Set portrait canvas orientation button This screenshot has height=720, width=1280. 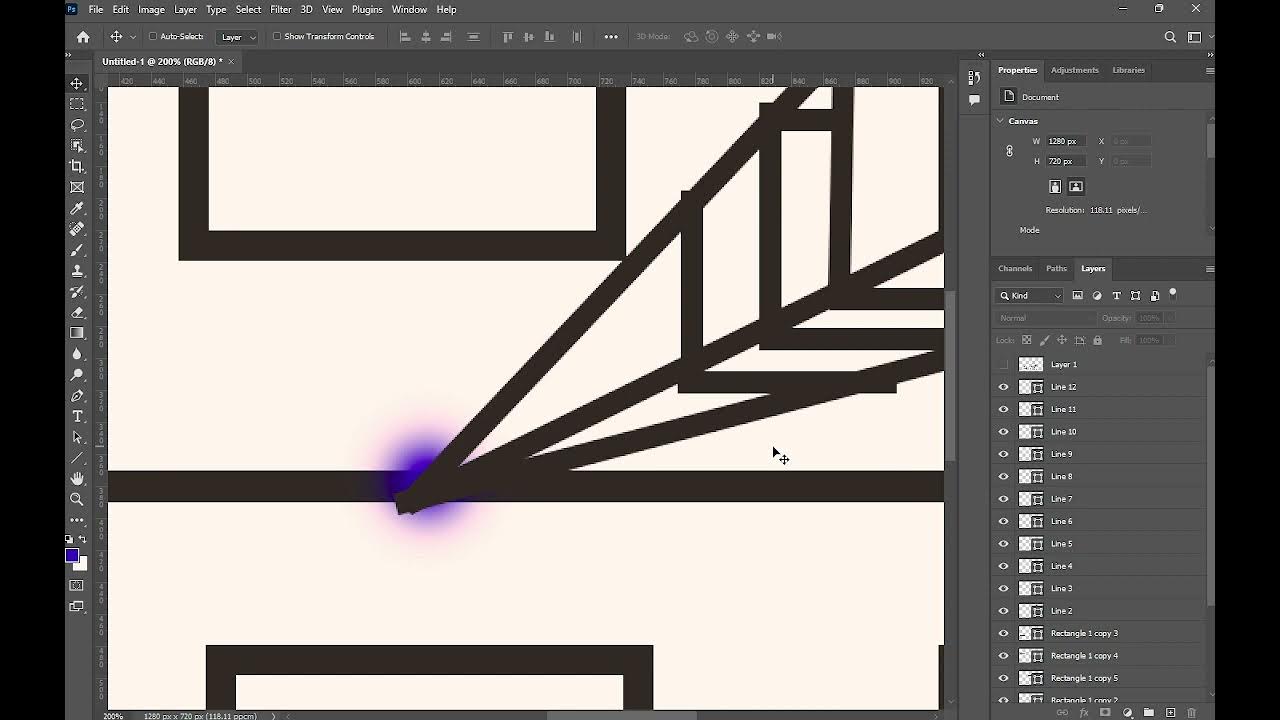point(1055,187)
